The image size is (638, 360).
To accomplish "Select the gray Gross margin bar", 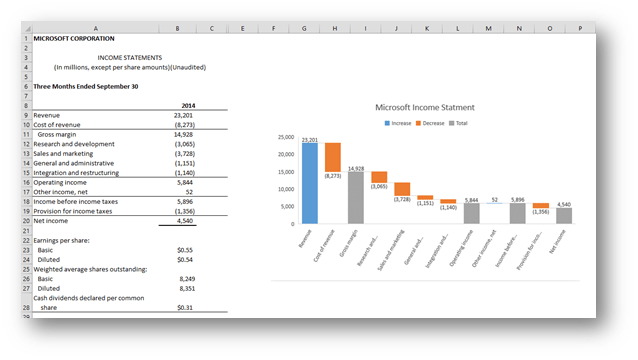I will point(356,198).
